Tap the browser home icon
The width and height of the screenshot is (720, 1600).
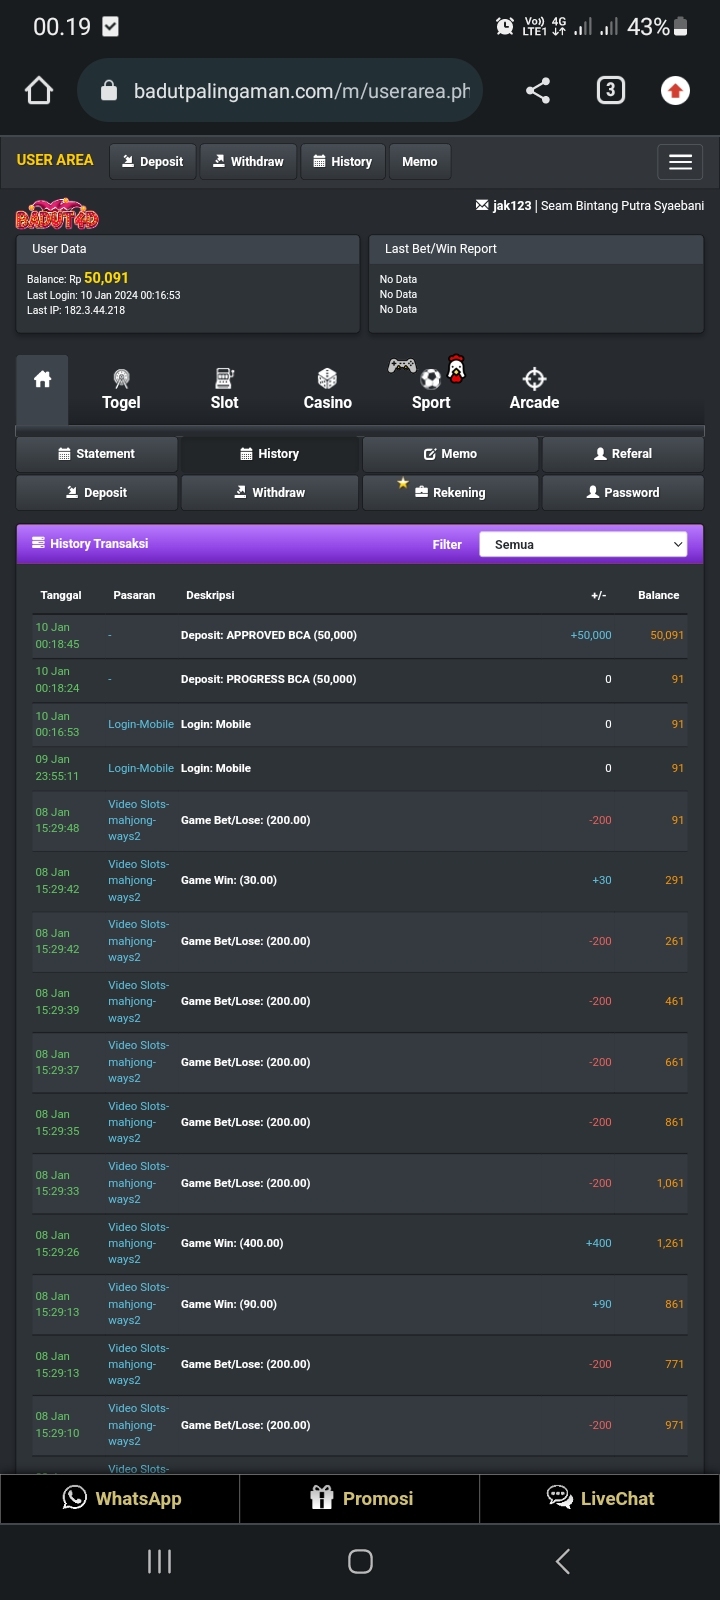click(39, 91)
